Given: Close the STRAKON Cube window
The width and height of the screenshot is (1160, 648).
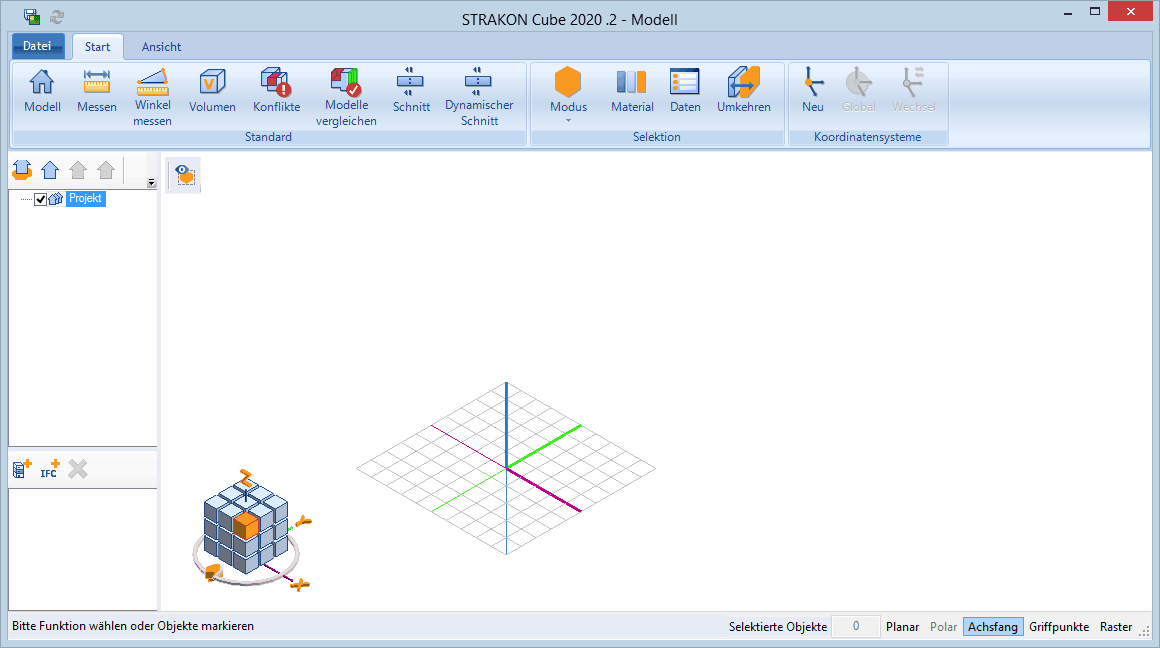Looking at the screenshot, I should [1130, 12].
